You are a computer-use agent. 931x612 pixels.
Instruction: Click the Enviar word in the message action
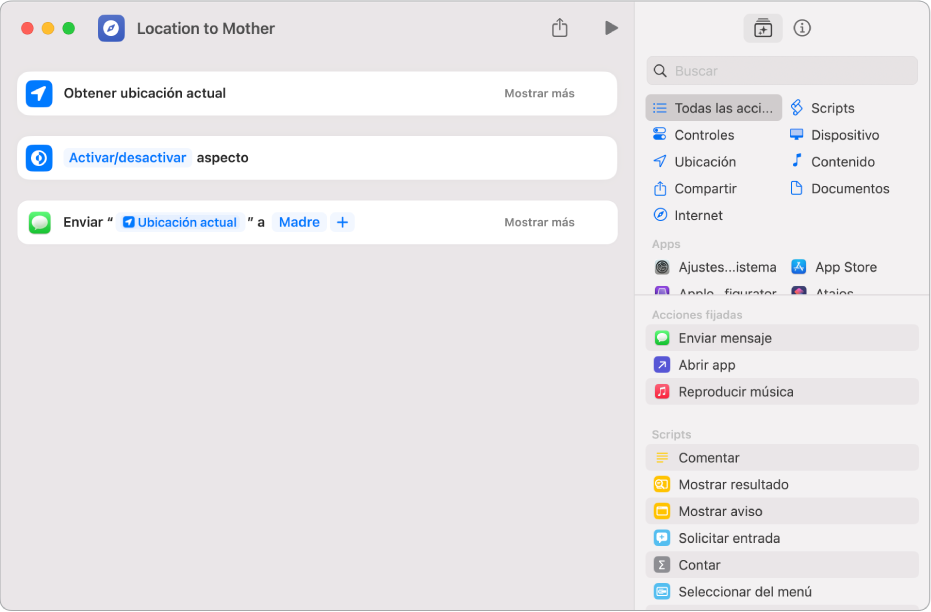(83, 222)
